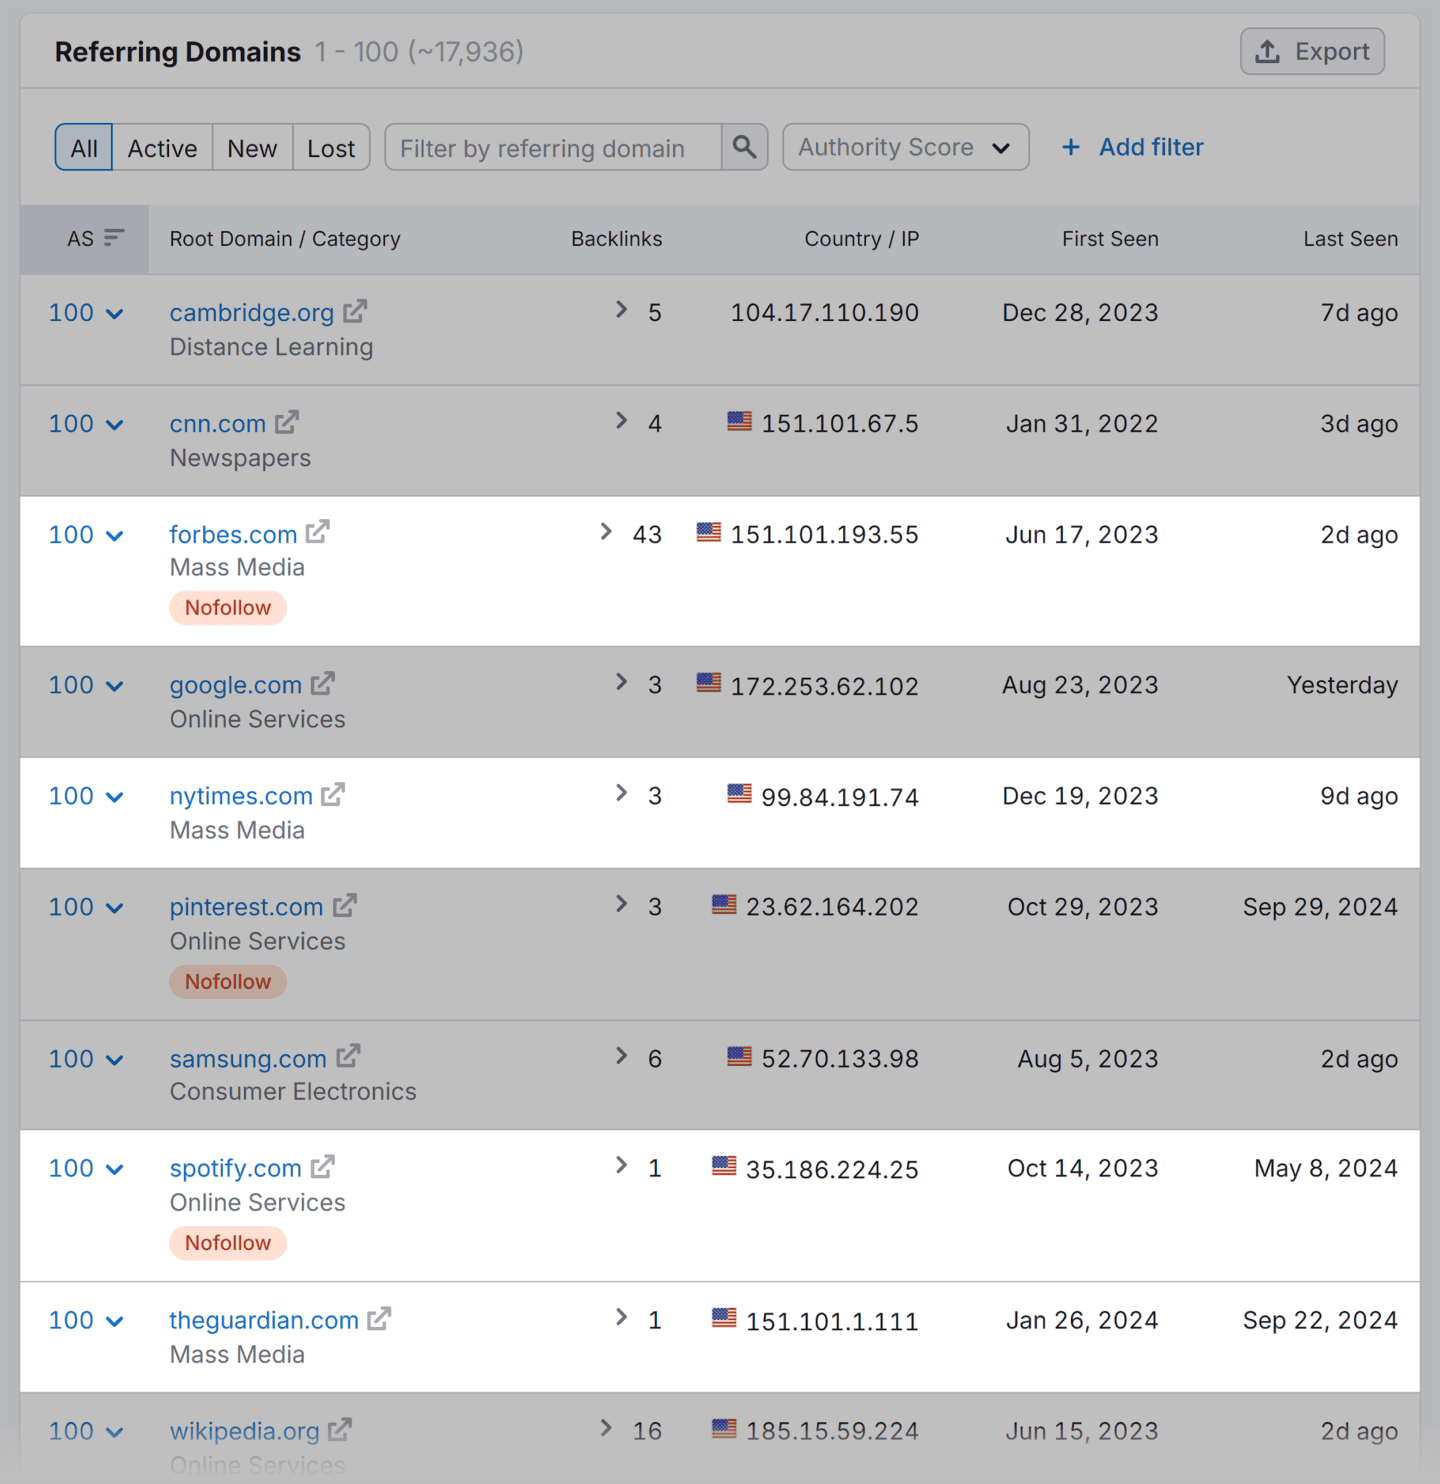1440x1484 pixels.
Task: Click the AS column sort icon
Action: [114, 238]
